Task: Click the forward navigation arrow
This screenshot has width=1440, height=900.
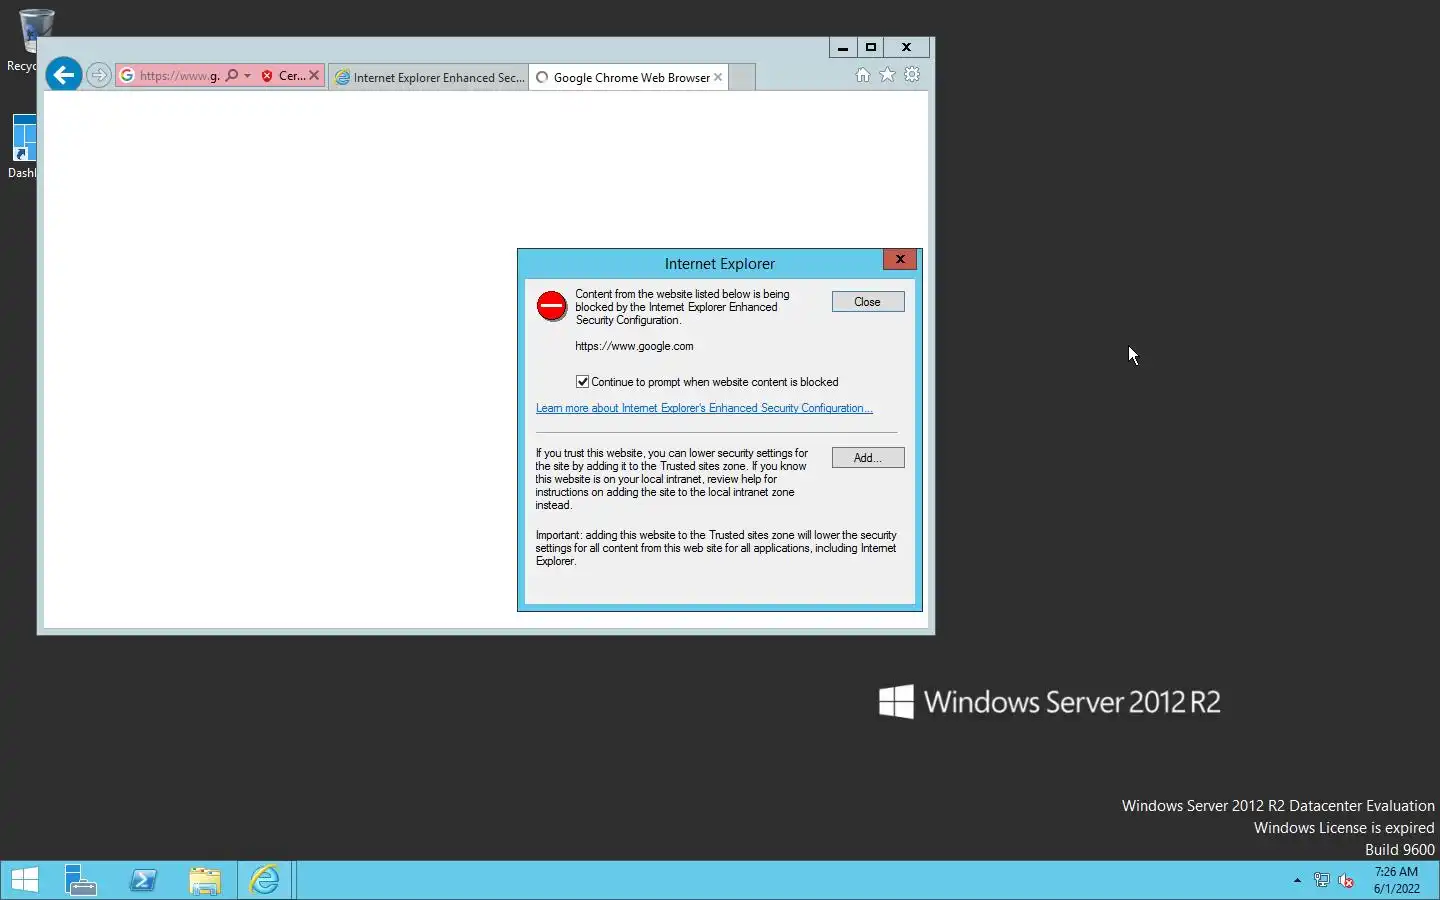Action: 98,75
